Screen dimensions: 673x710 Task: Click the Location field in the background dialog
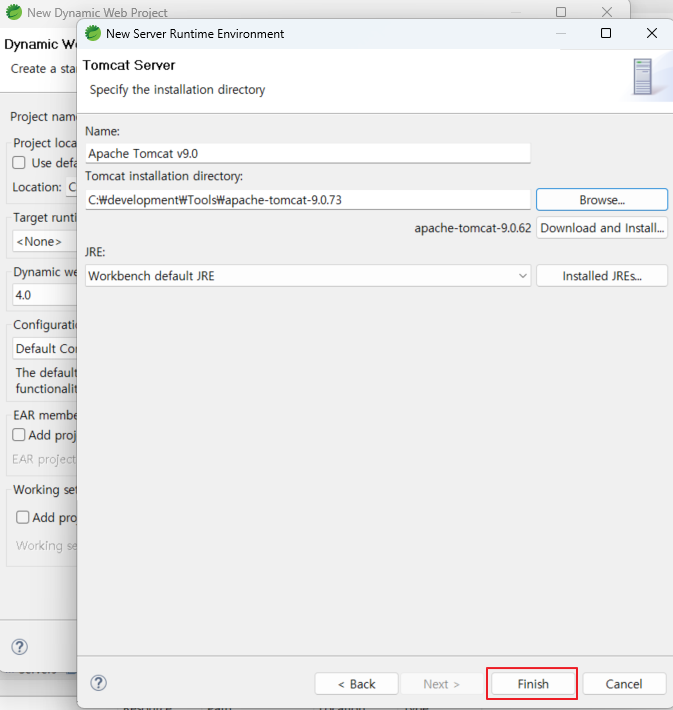point(72,187)
